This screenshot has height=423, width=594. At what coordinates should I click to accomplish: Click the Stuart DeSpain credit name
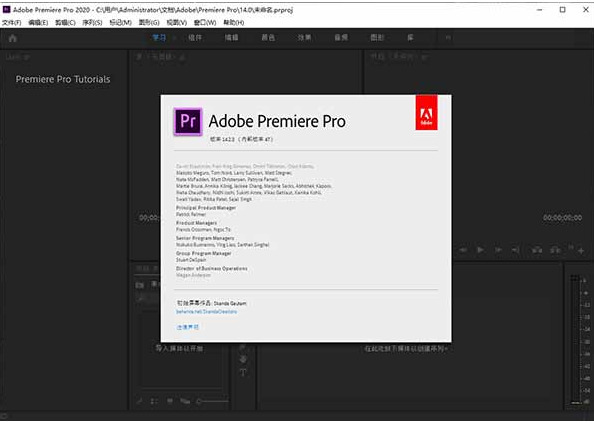[191, 260]
